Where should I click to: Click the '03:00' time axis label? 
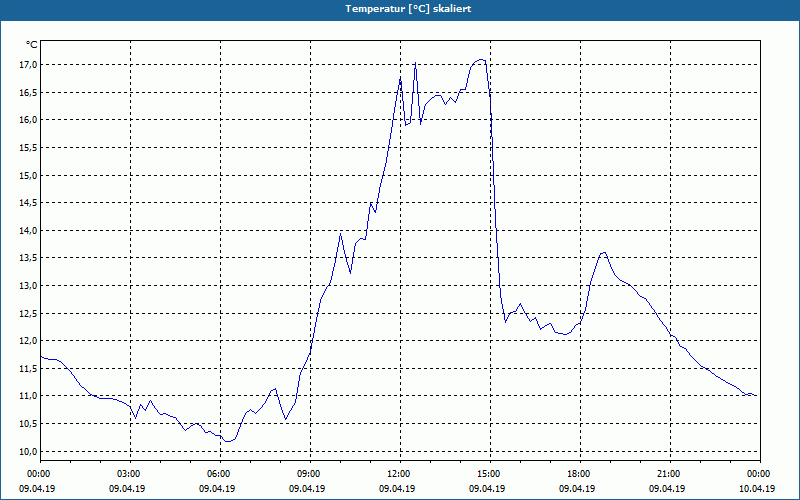click(x=130, y=474)
